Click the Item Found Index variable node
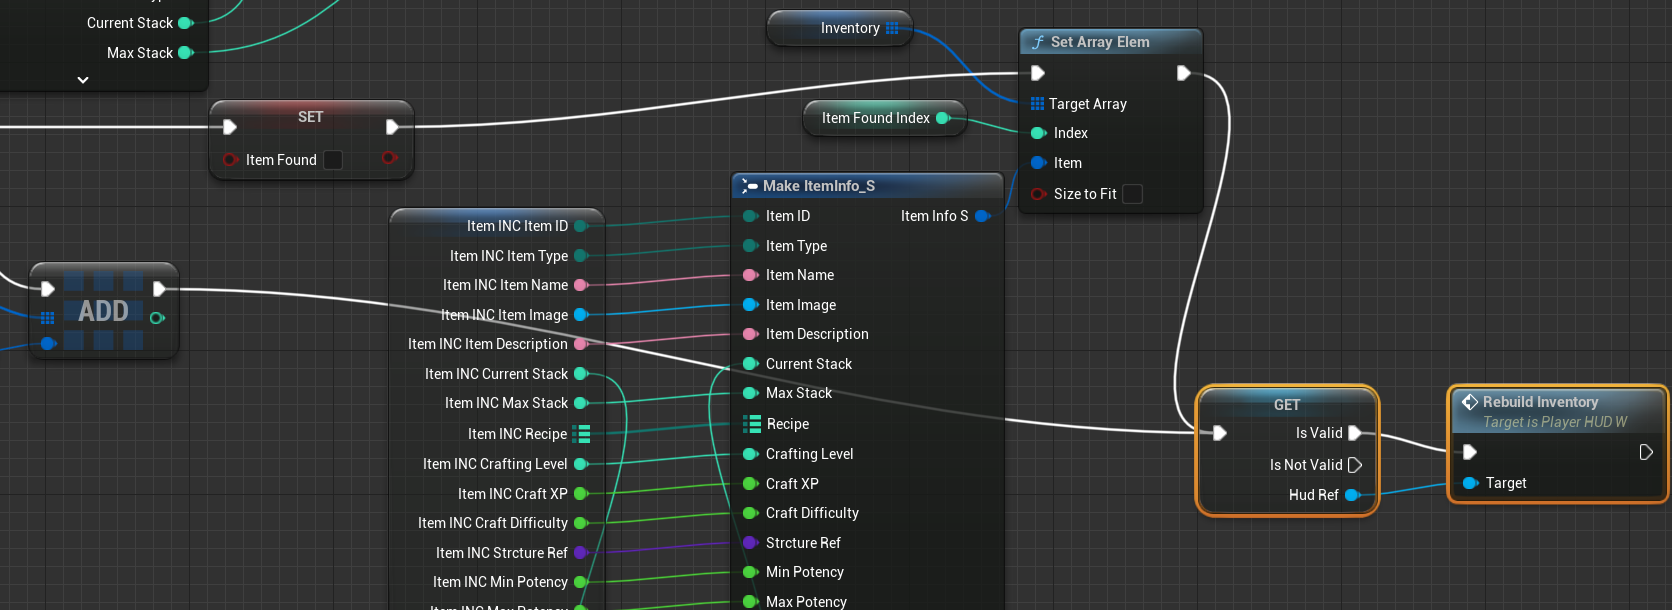The image size is (1672, 610). [885, 118]
